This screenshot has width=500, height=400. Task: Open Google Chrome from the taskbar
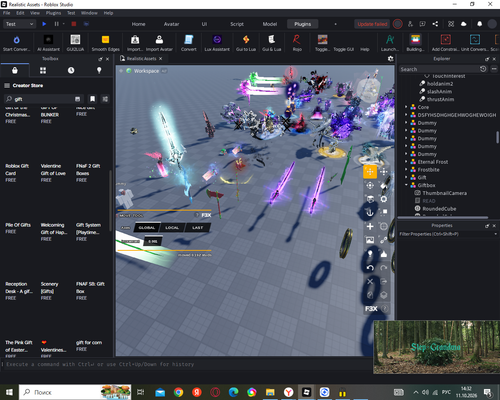pos(179,392)
